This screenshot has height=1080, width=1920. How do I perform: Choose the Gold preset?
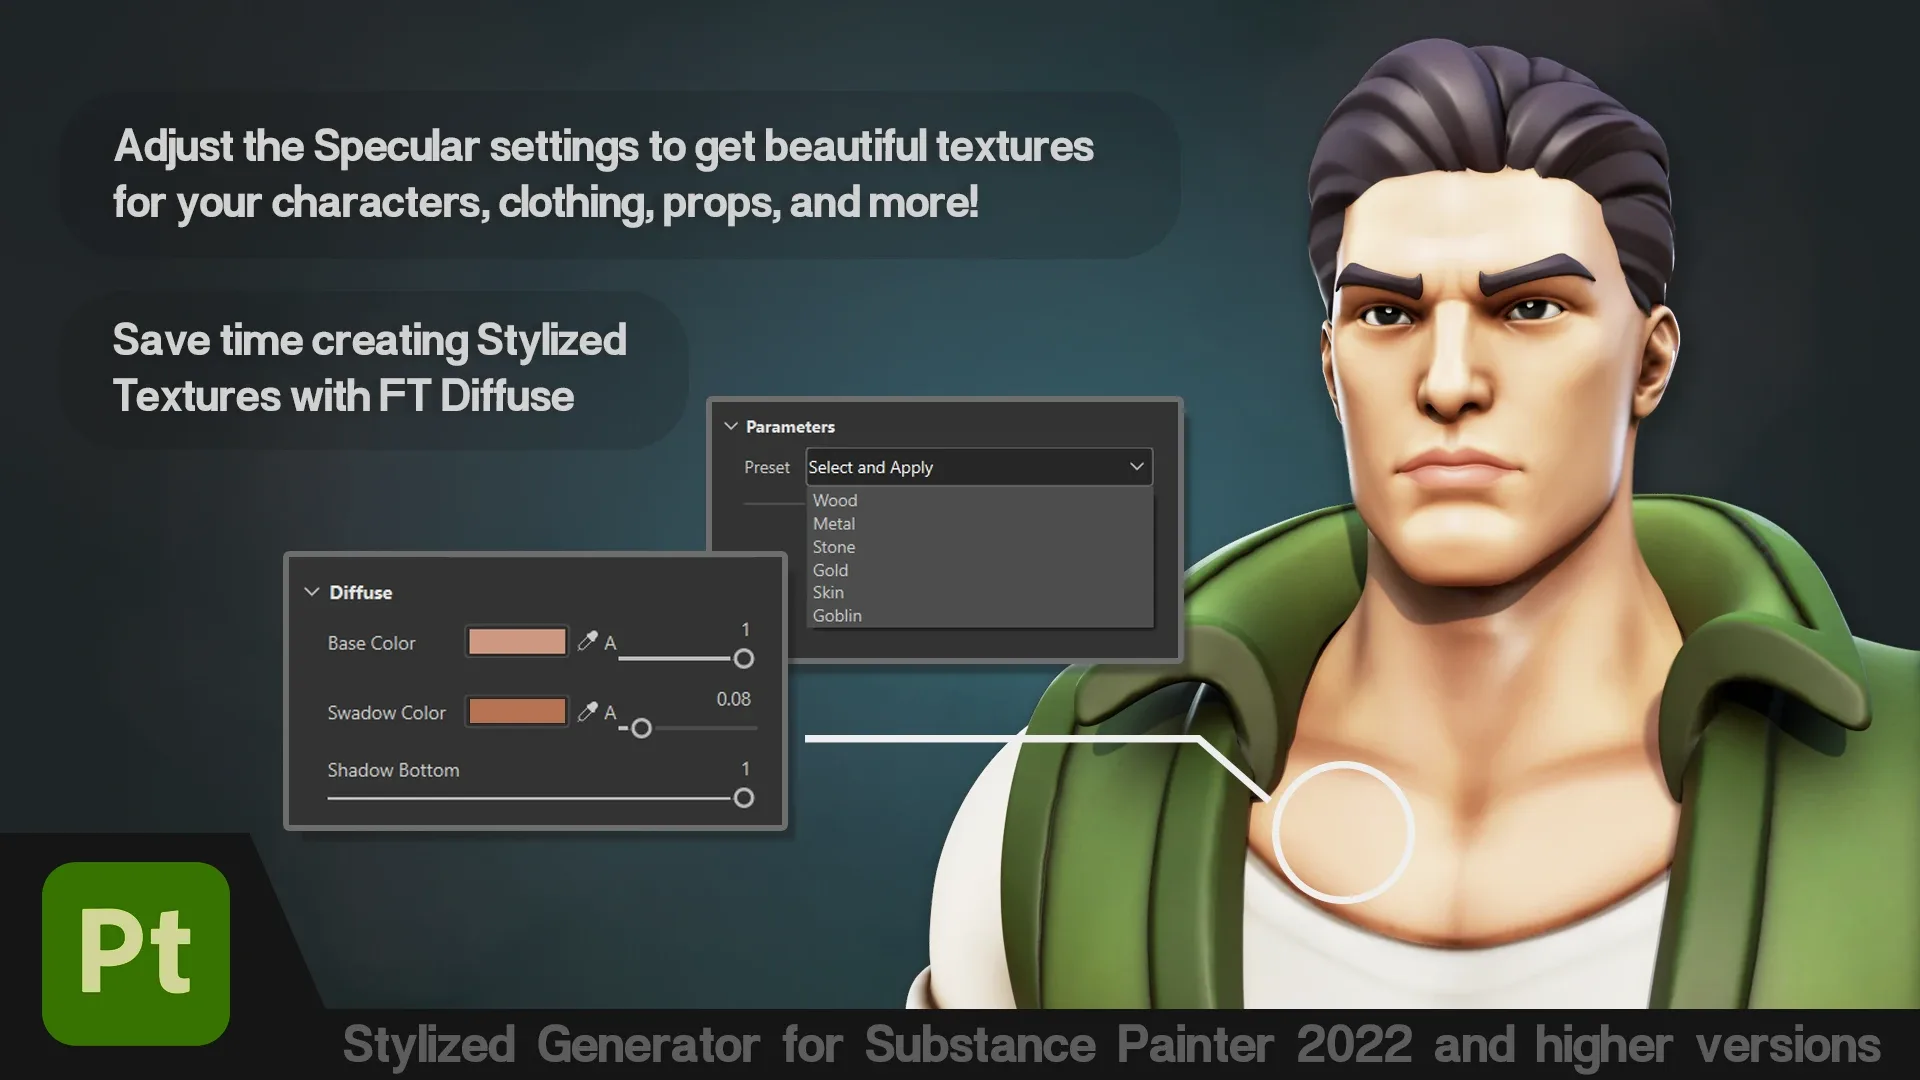pos(830,569)
